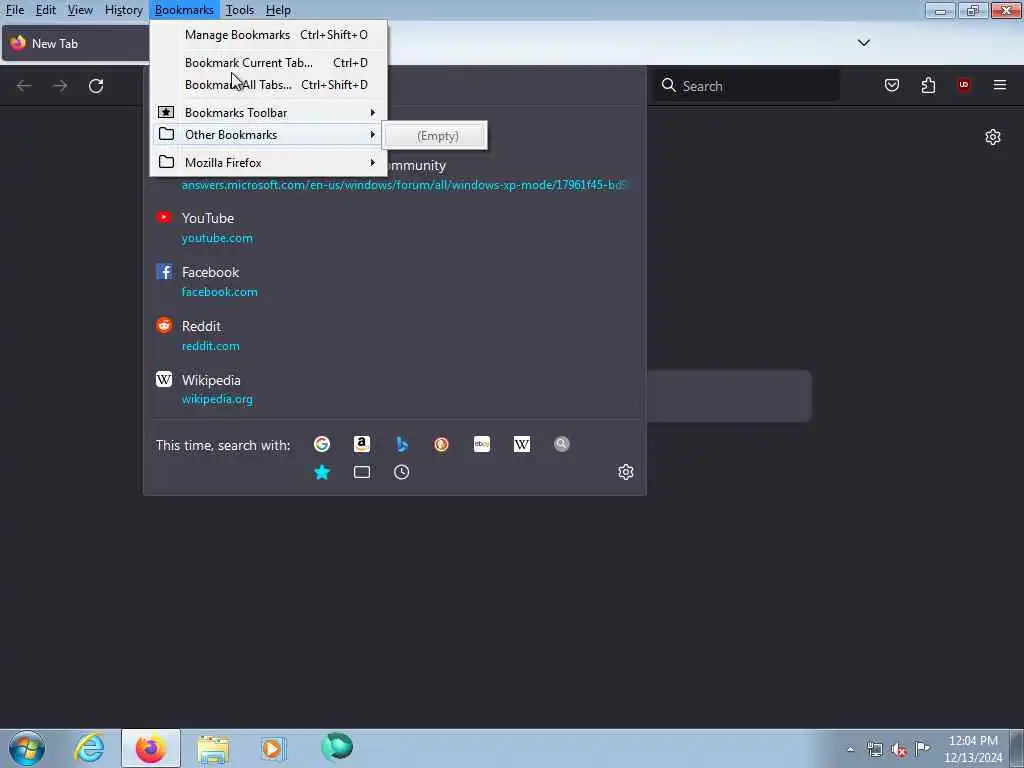Click the Firefox taskbar button
The height and width of the screenshot is (768, 1024).
[151, 748]
